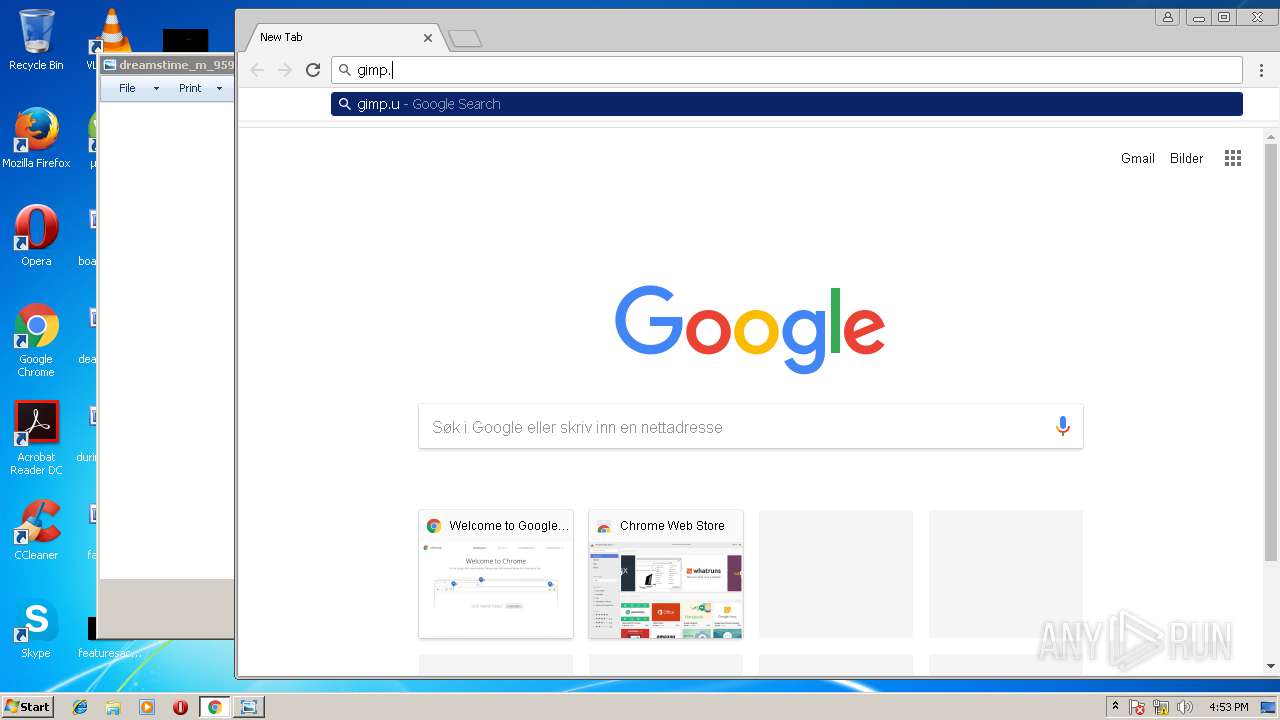This screenshot has width=1280, height=720.
Task: Open a new Chrome tab
Action: pos(465,38)
